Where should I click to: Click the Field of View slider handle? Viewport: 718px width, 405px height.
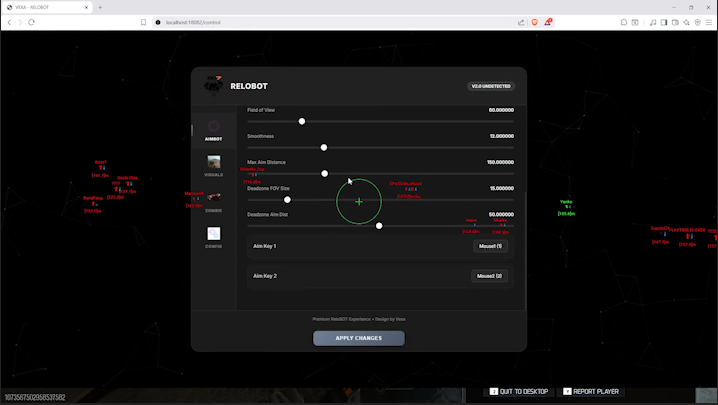pos(302,121)
